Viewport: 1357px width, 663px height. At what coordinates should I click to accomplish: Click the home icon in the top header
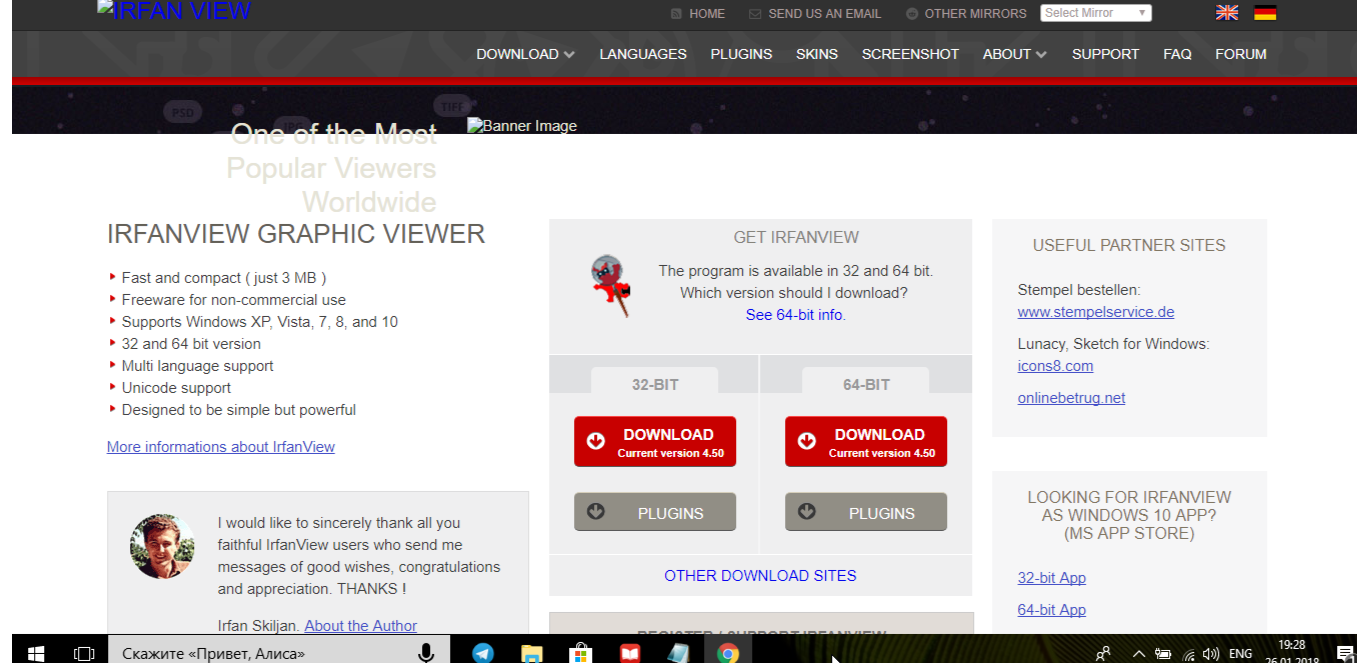point(677,14)
